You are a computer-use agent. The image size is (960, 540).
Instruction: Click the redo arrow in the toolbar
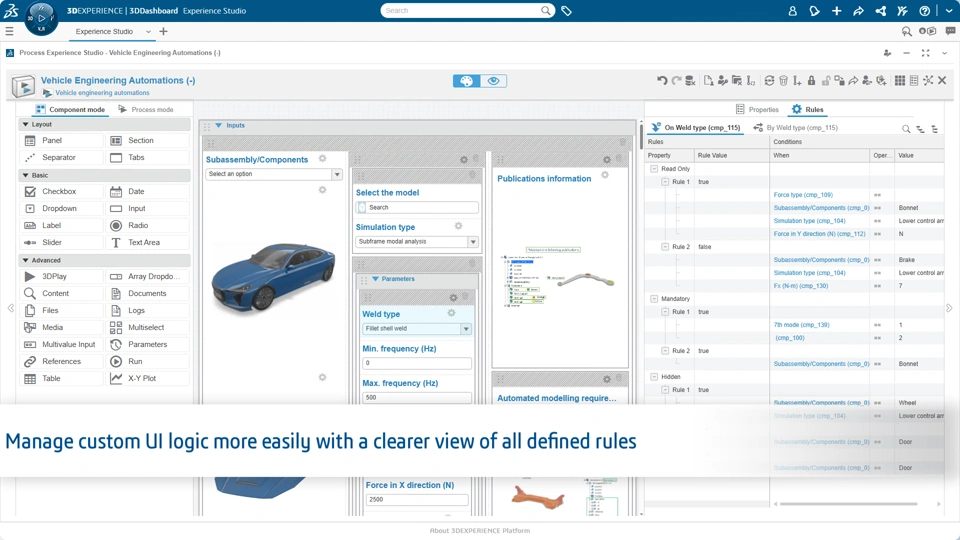coord(676,80)
